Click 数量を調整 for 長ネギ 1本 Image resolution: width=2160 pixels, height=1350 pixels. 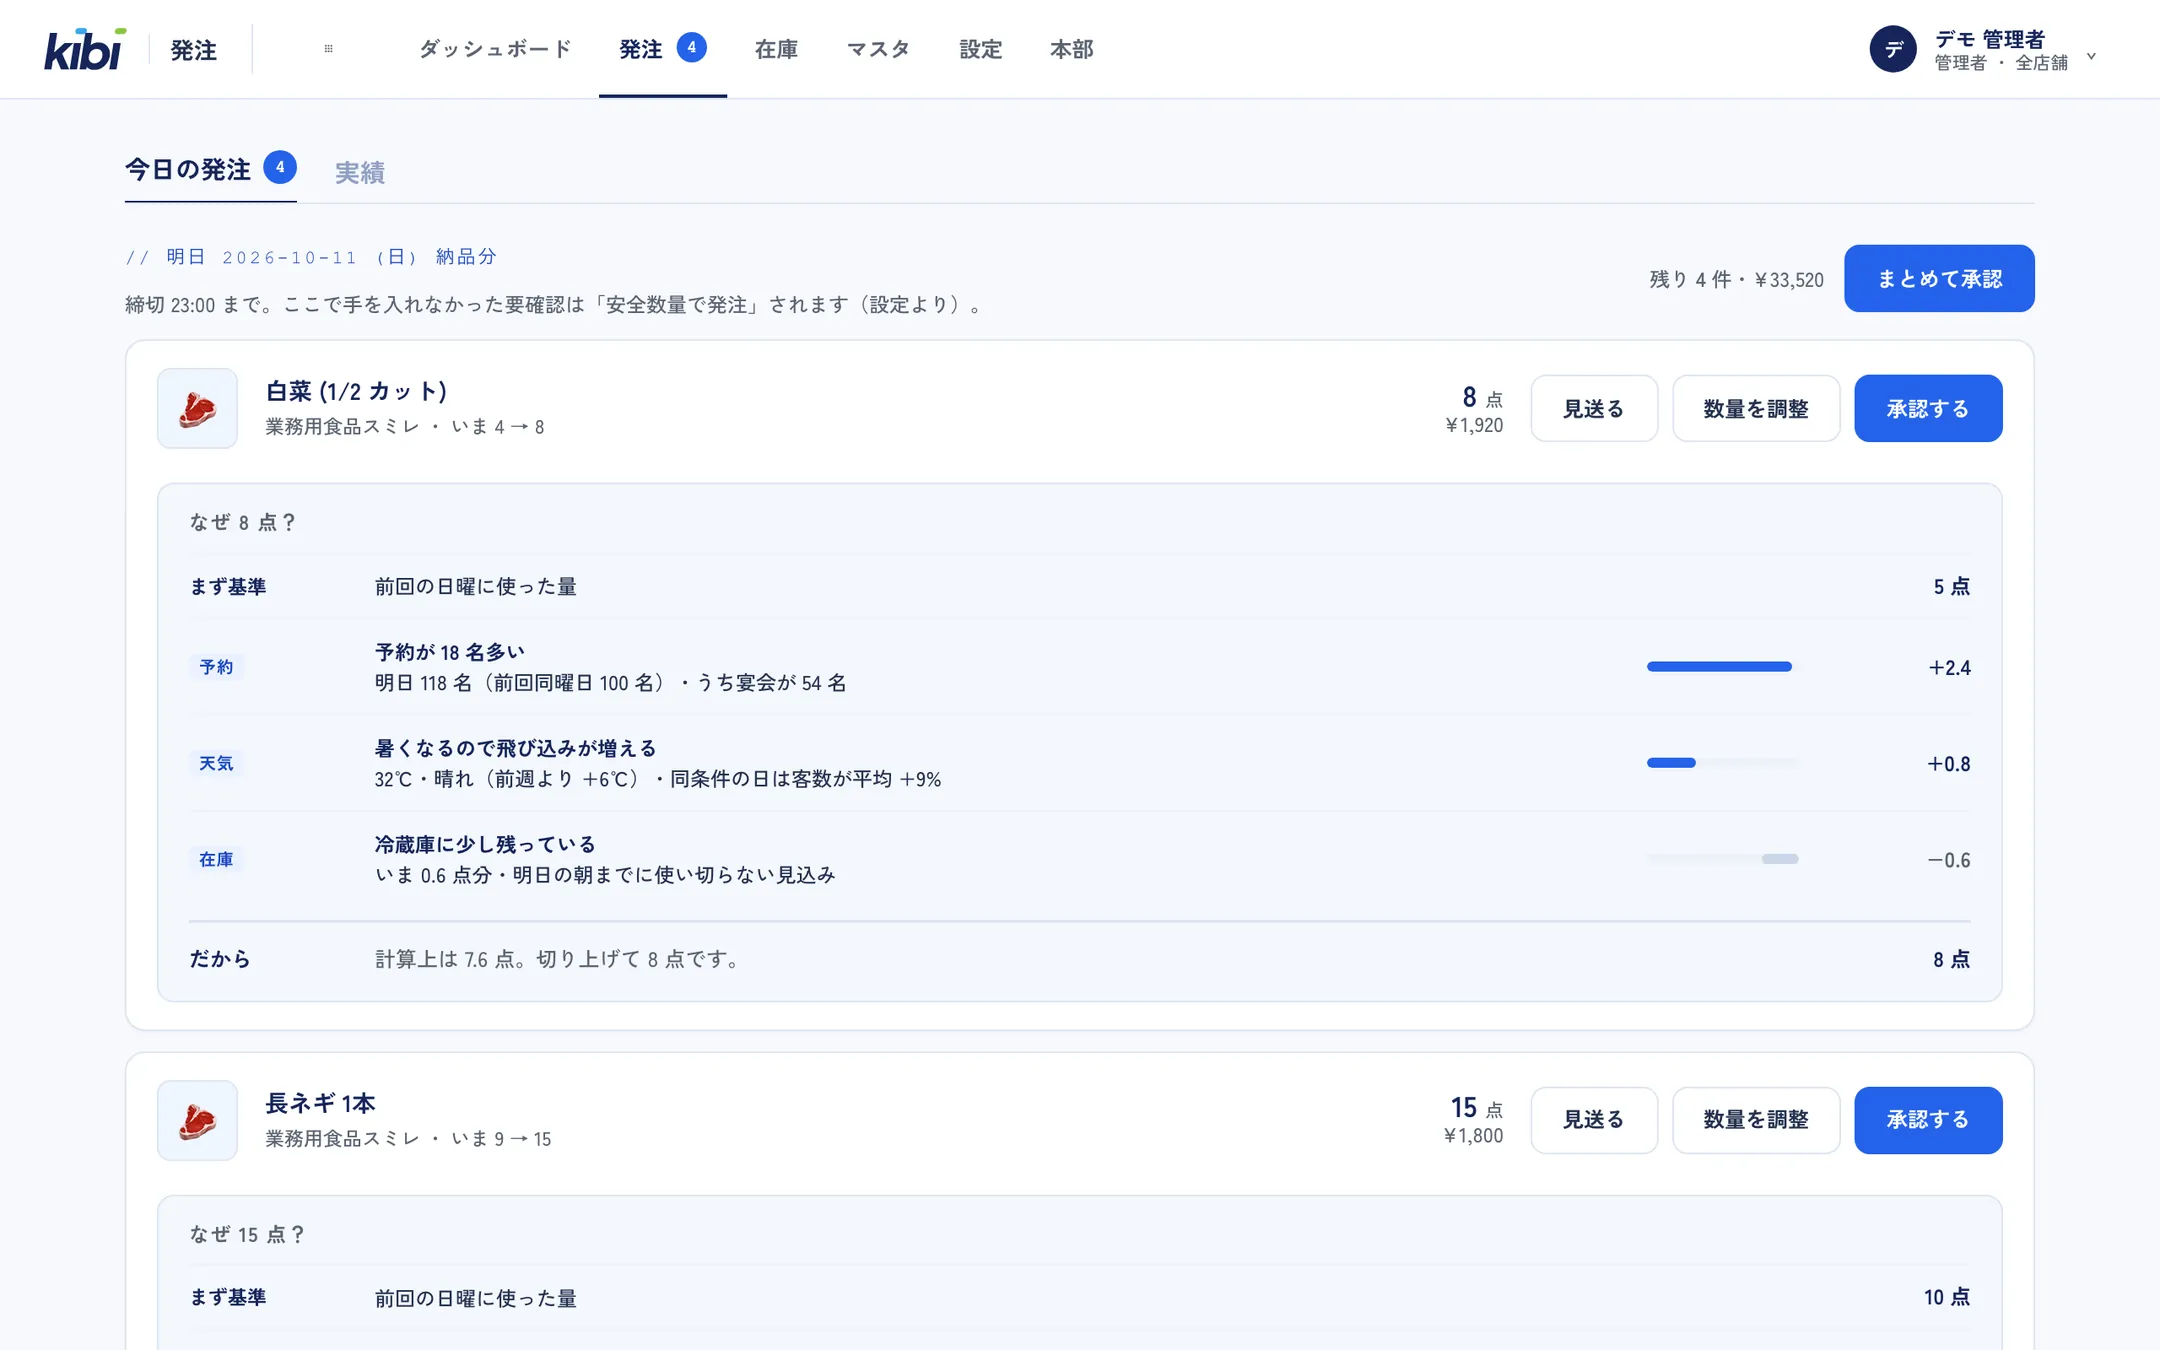pos(1756,1120)
